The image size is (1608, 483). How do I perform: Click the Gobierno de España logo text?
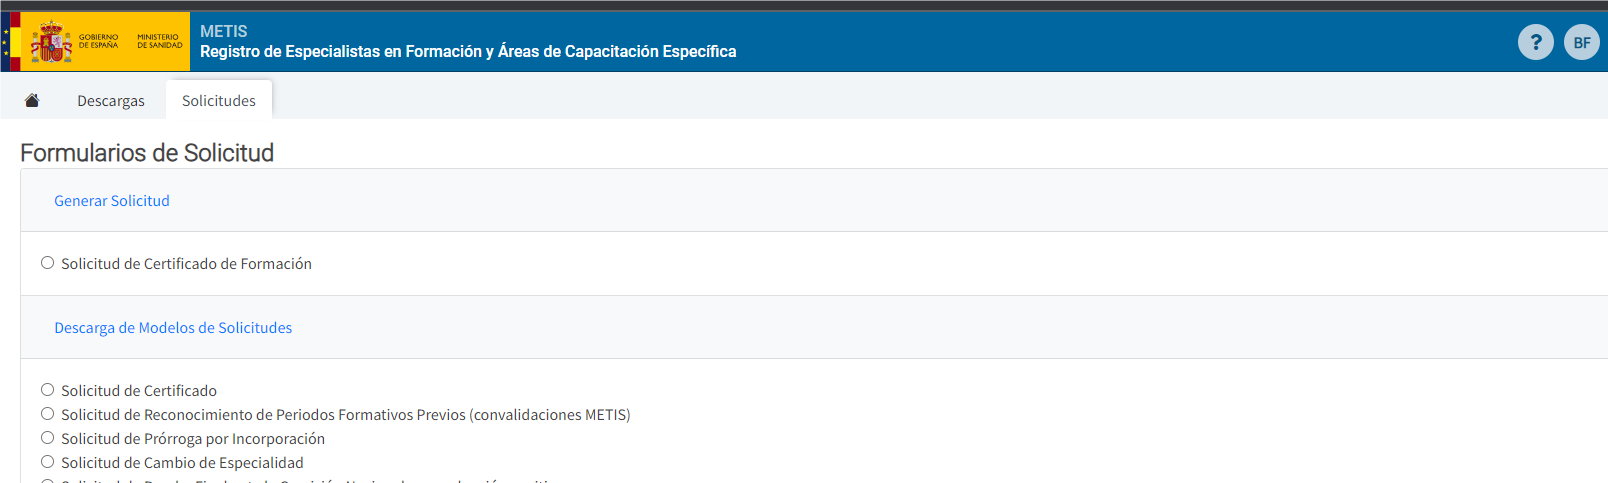point(98,41)
